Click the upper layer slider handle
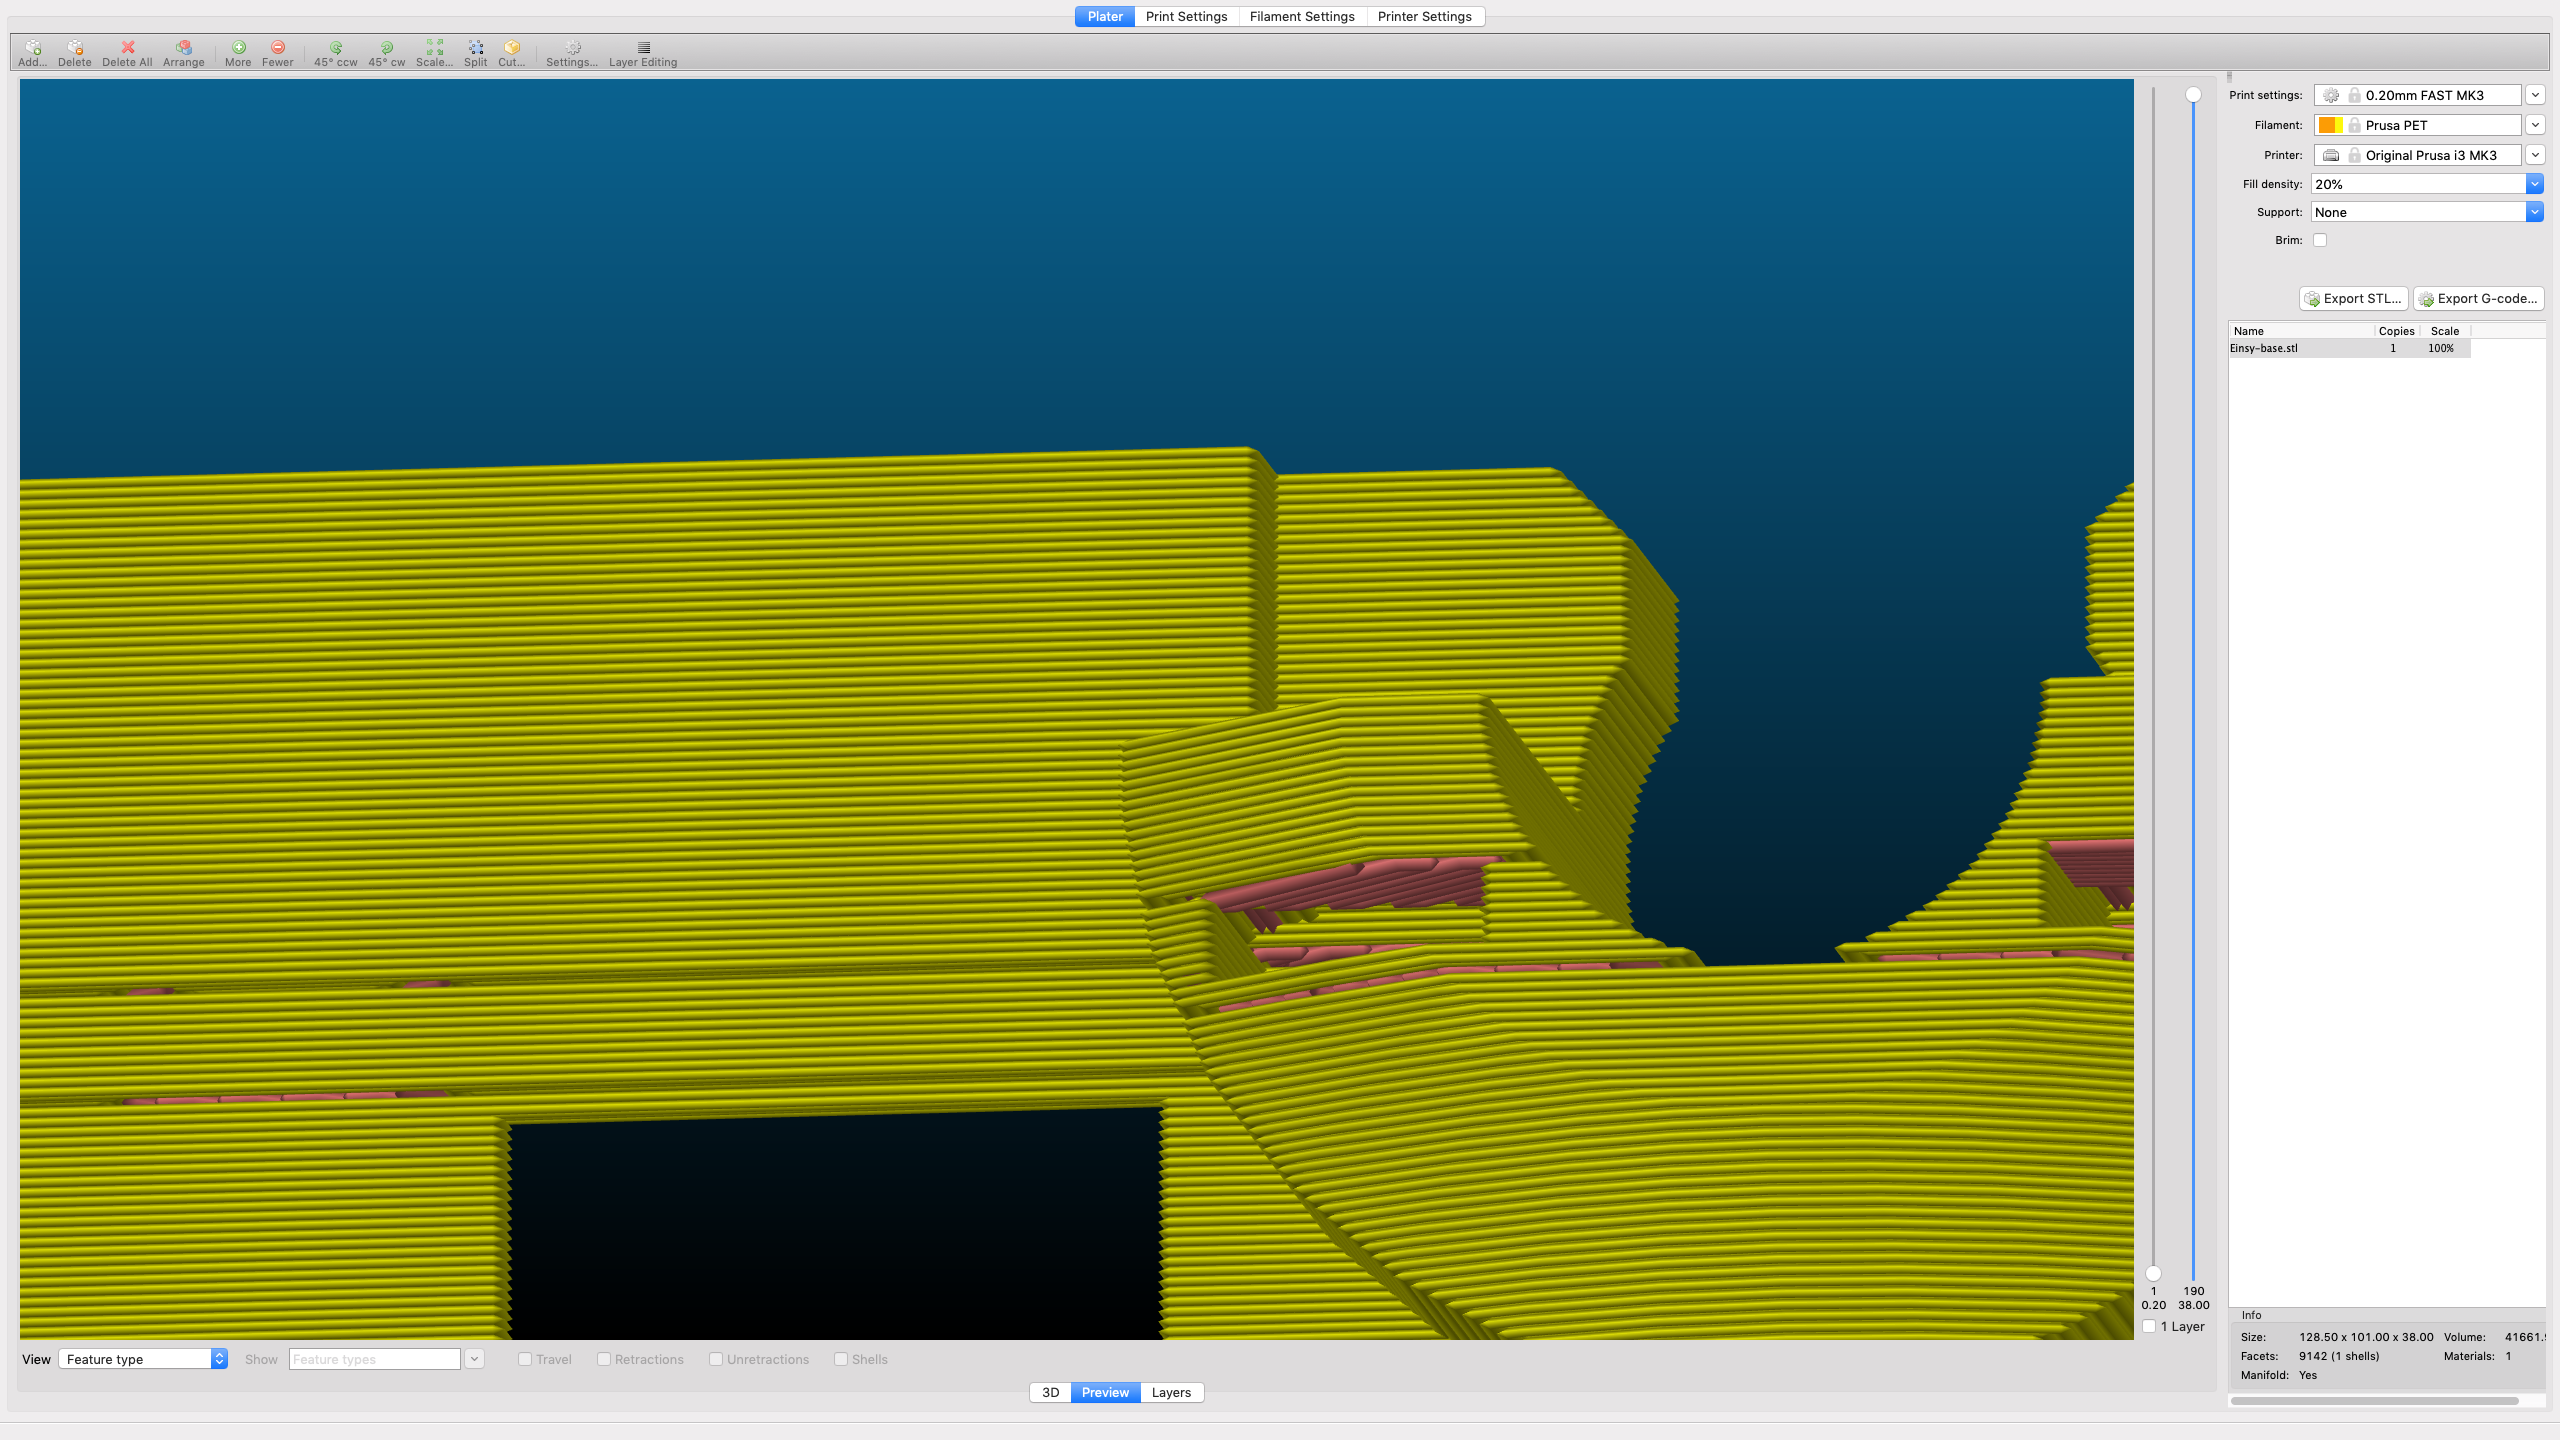Screen dimensions: 2560x1440 2193,94
